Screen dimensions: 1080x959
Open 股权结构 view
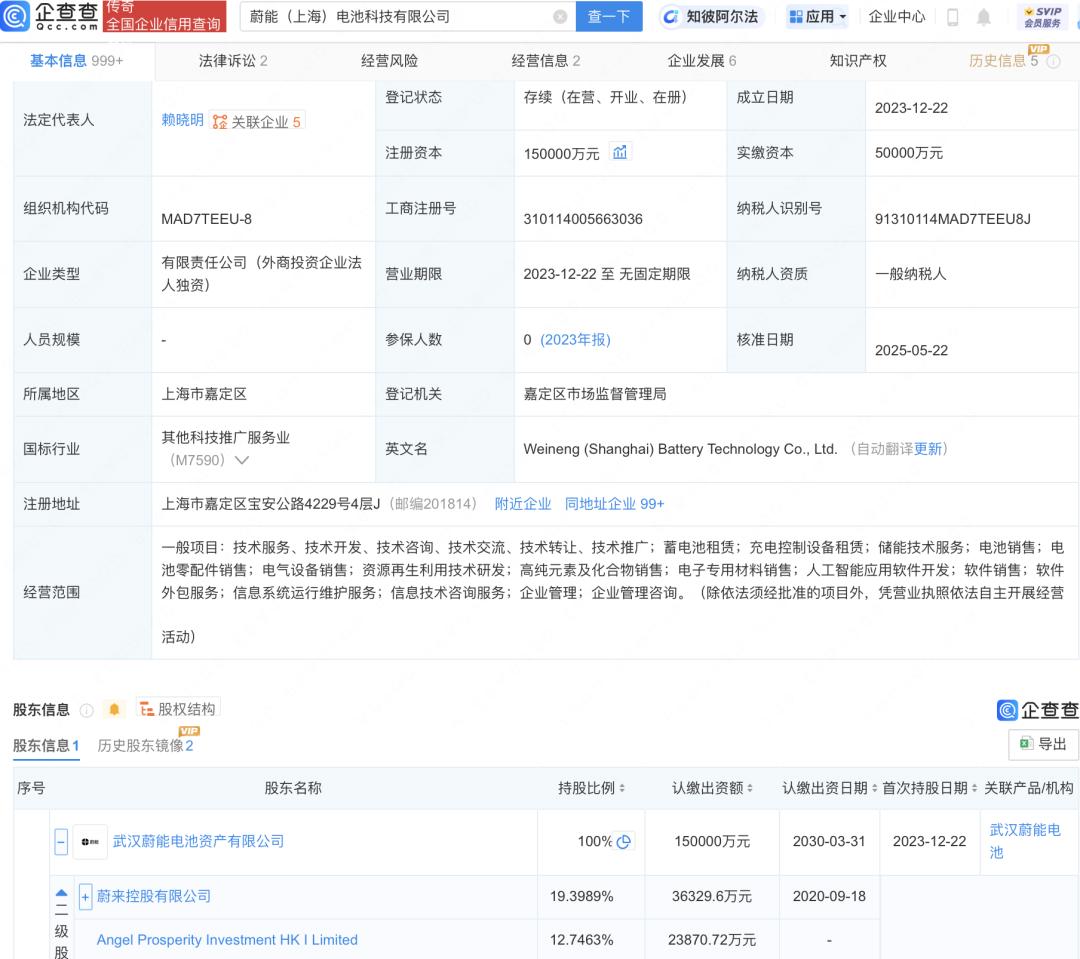(177, 709)
